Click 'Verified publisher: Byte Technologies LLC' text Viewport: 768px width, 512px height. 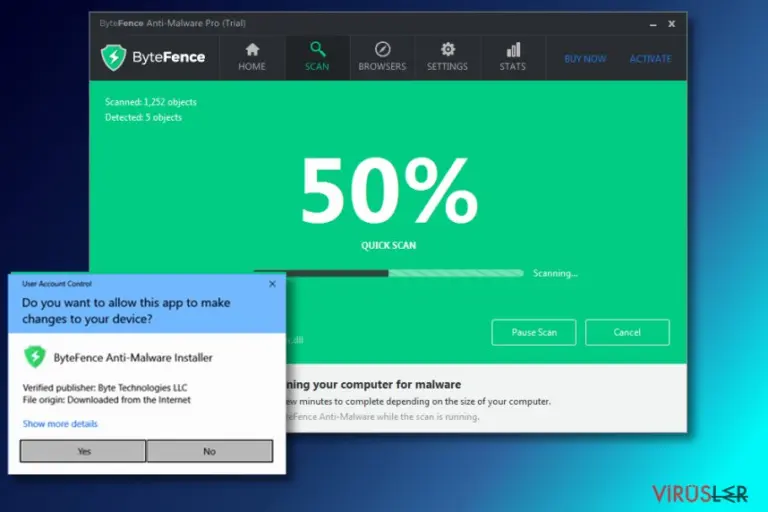[x=105, y=388]
